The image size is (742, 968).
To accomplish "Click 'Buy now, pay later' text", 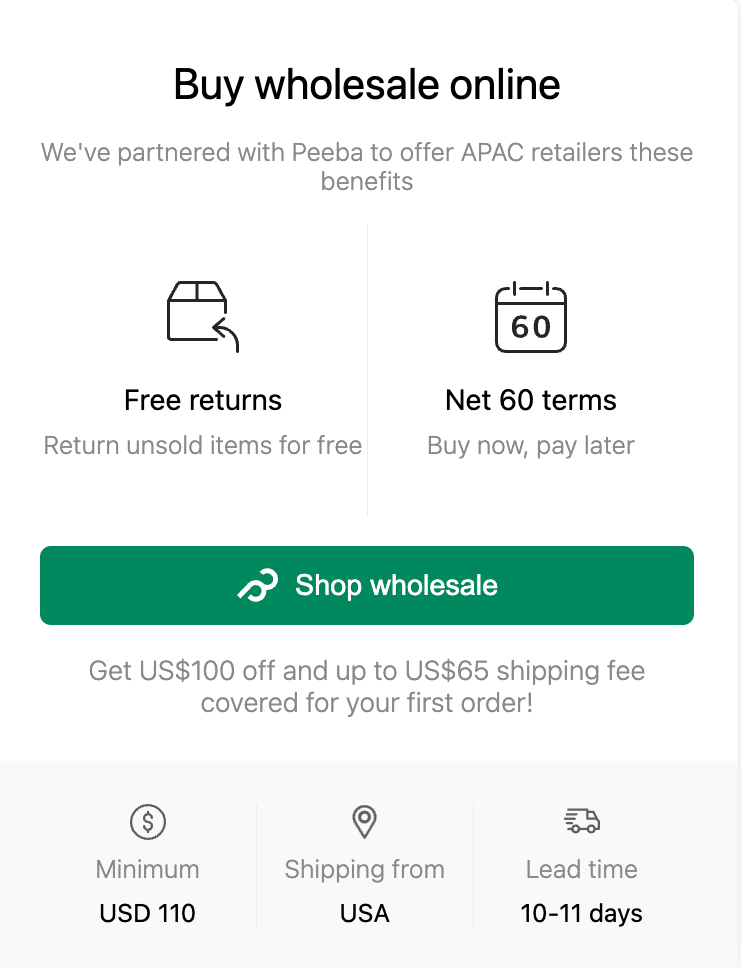I will click(531, 446).
